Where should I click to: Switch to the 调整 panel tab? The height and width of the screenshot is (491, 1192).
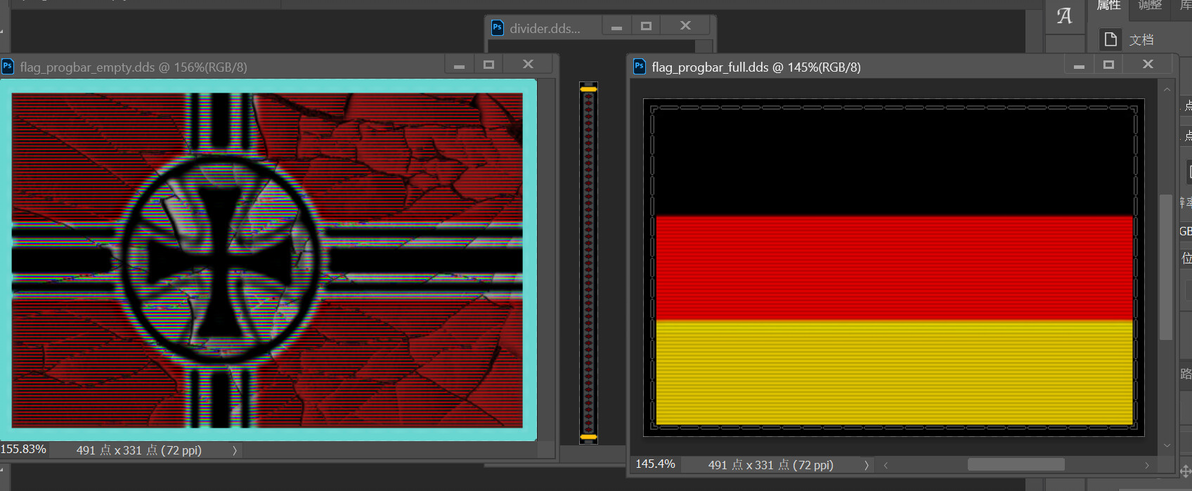[x=1149, y=6]
